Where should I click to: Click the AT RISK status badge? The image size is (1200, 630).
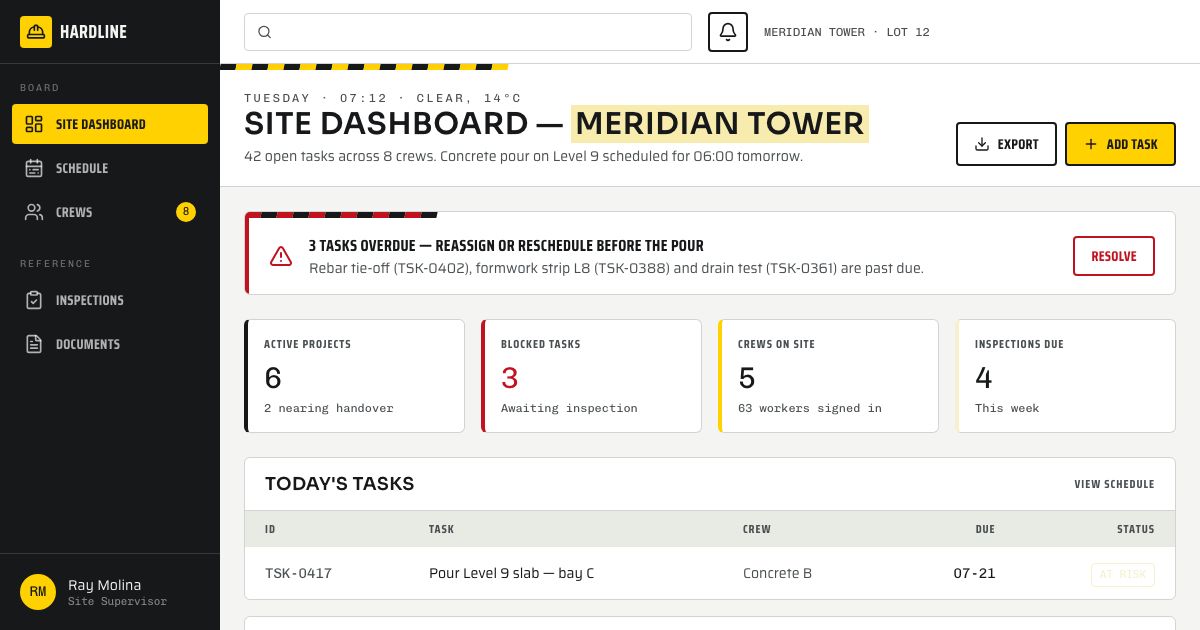click(x=1123, y=575)
